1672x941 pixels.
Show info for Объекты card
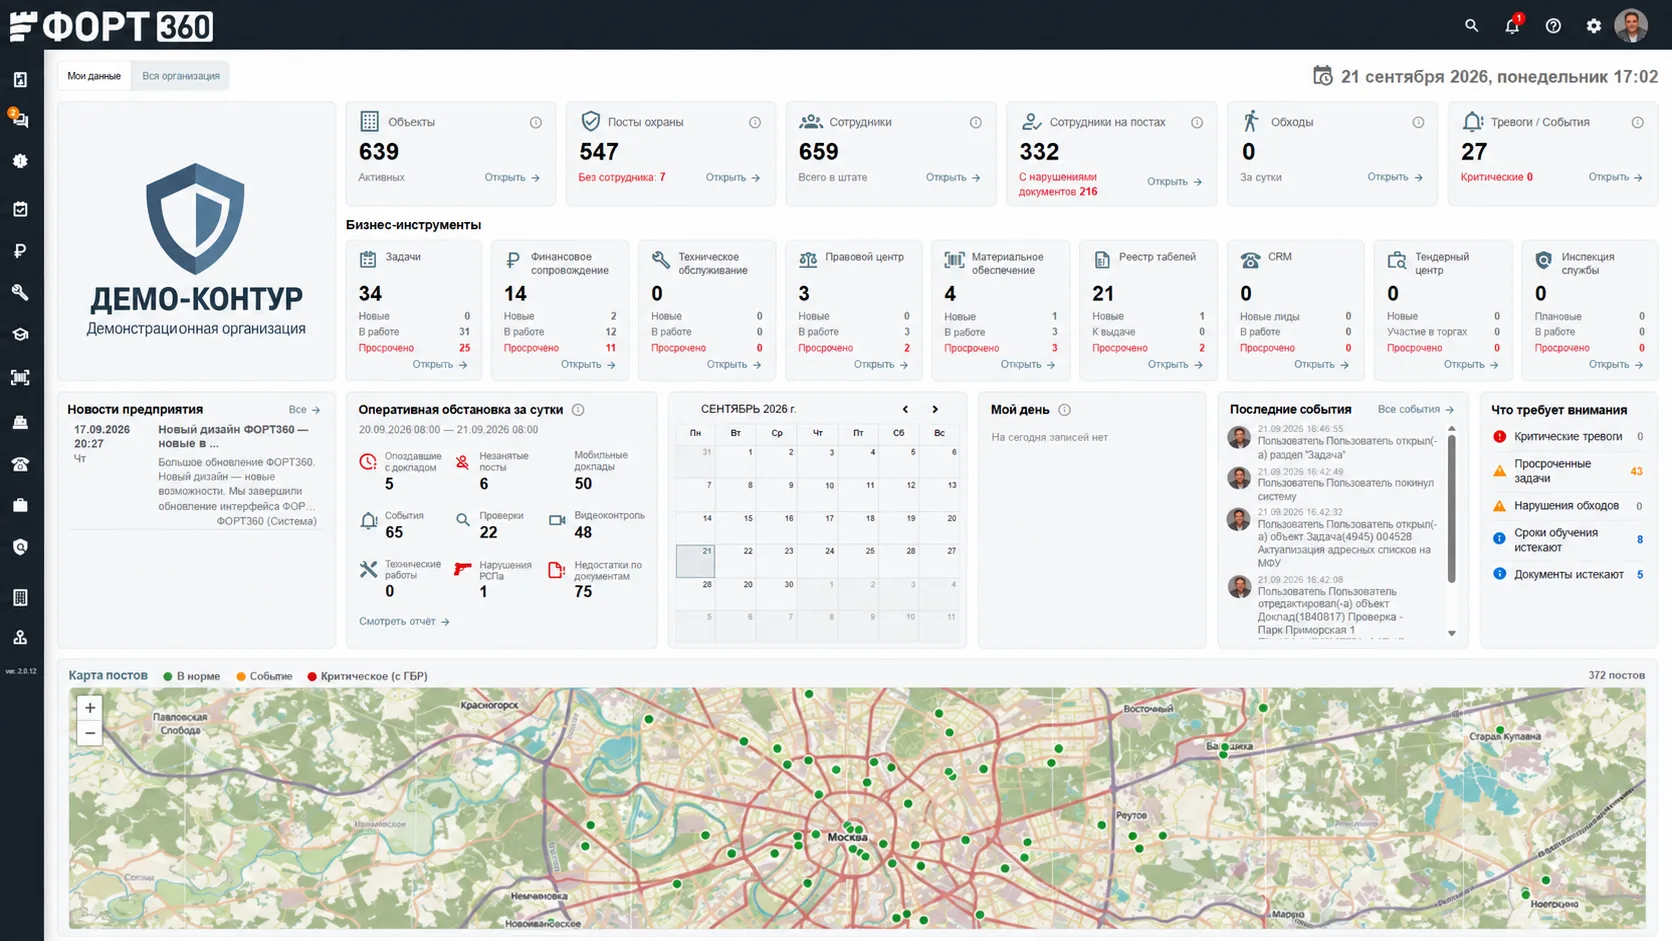click(536, 122)
